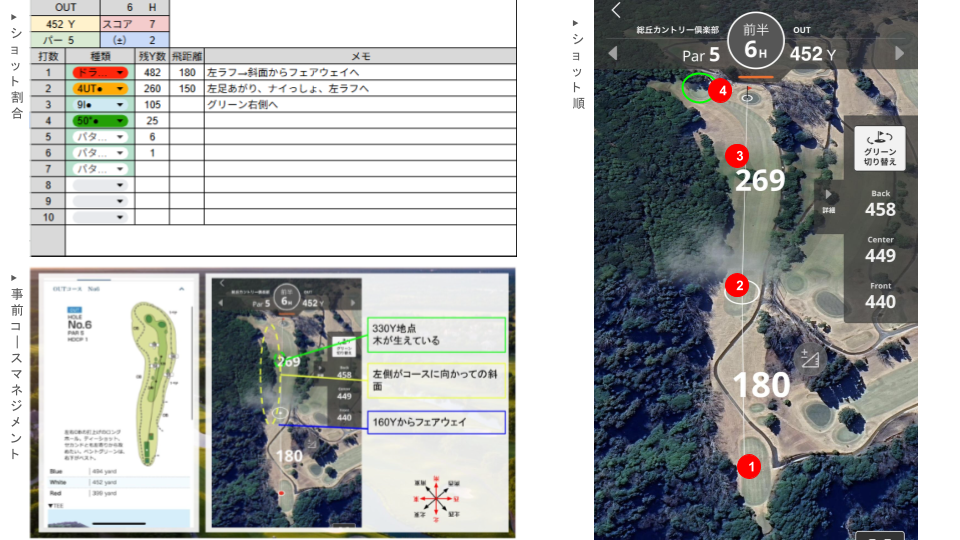Select red shot marker 1 on tee

(749, 465)
